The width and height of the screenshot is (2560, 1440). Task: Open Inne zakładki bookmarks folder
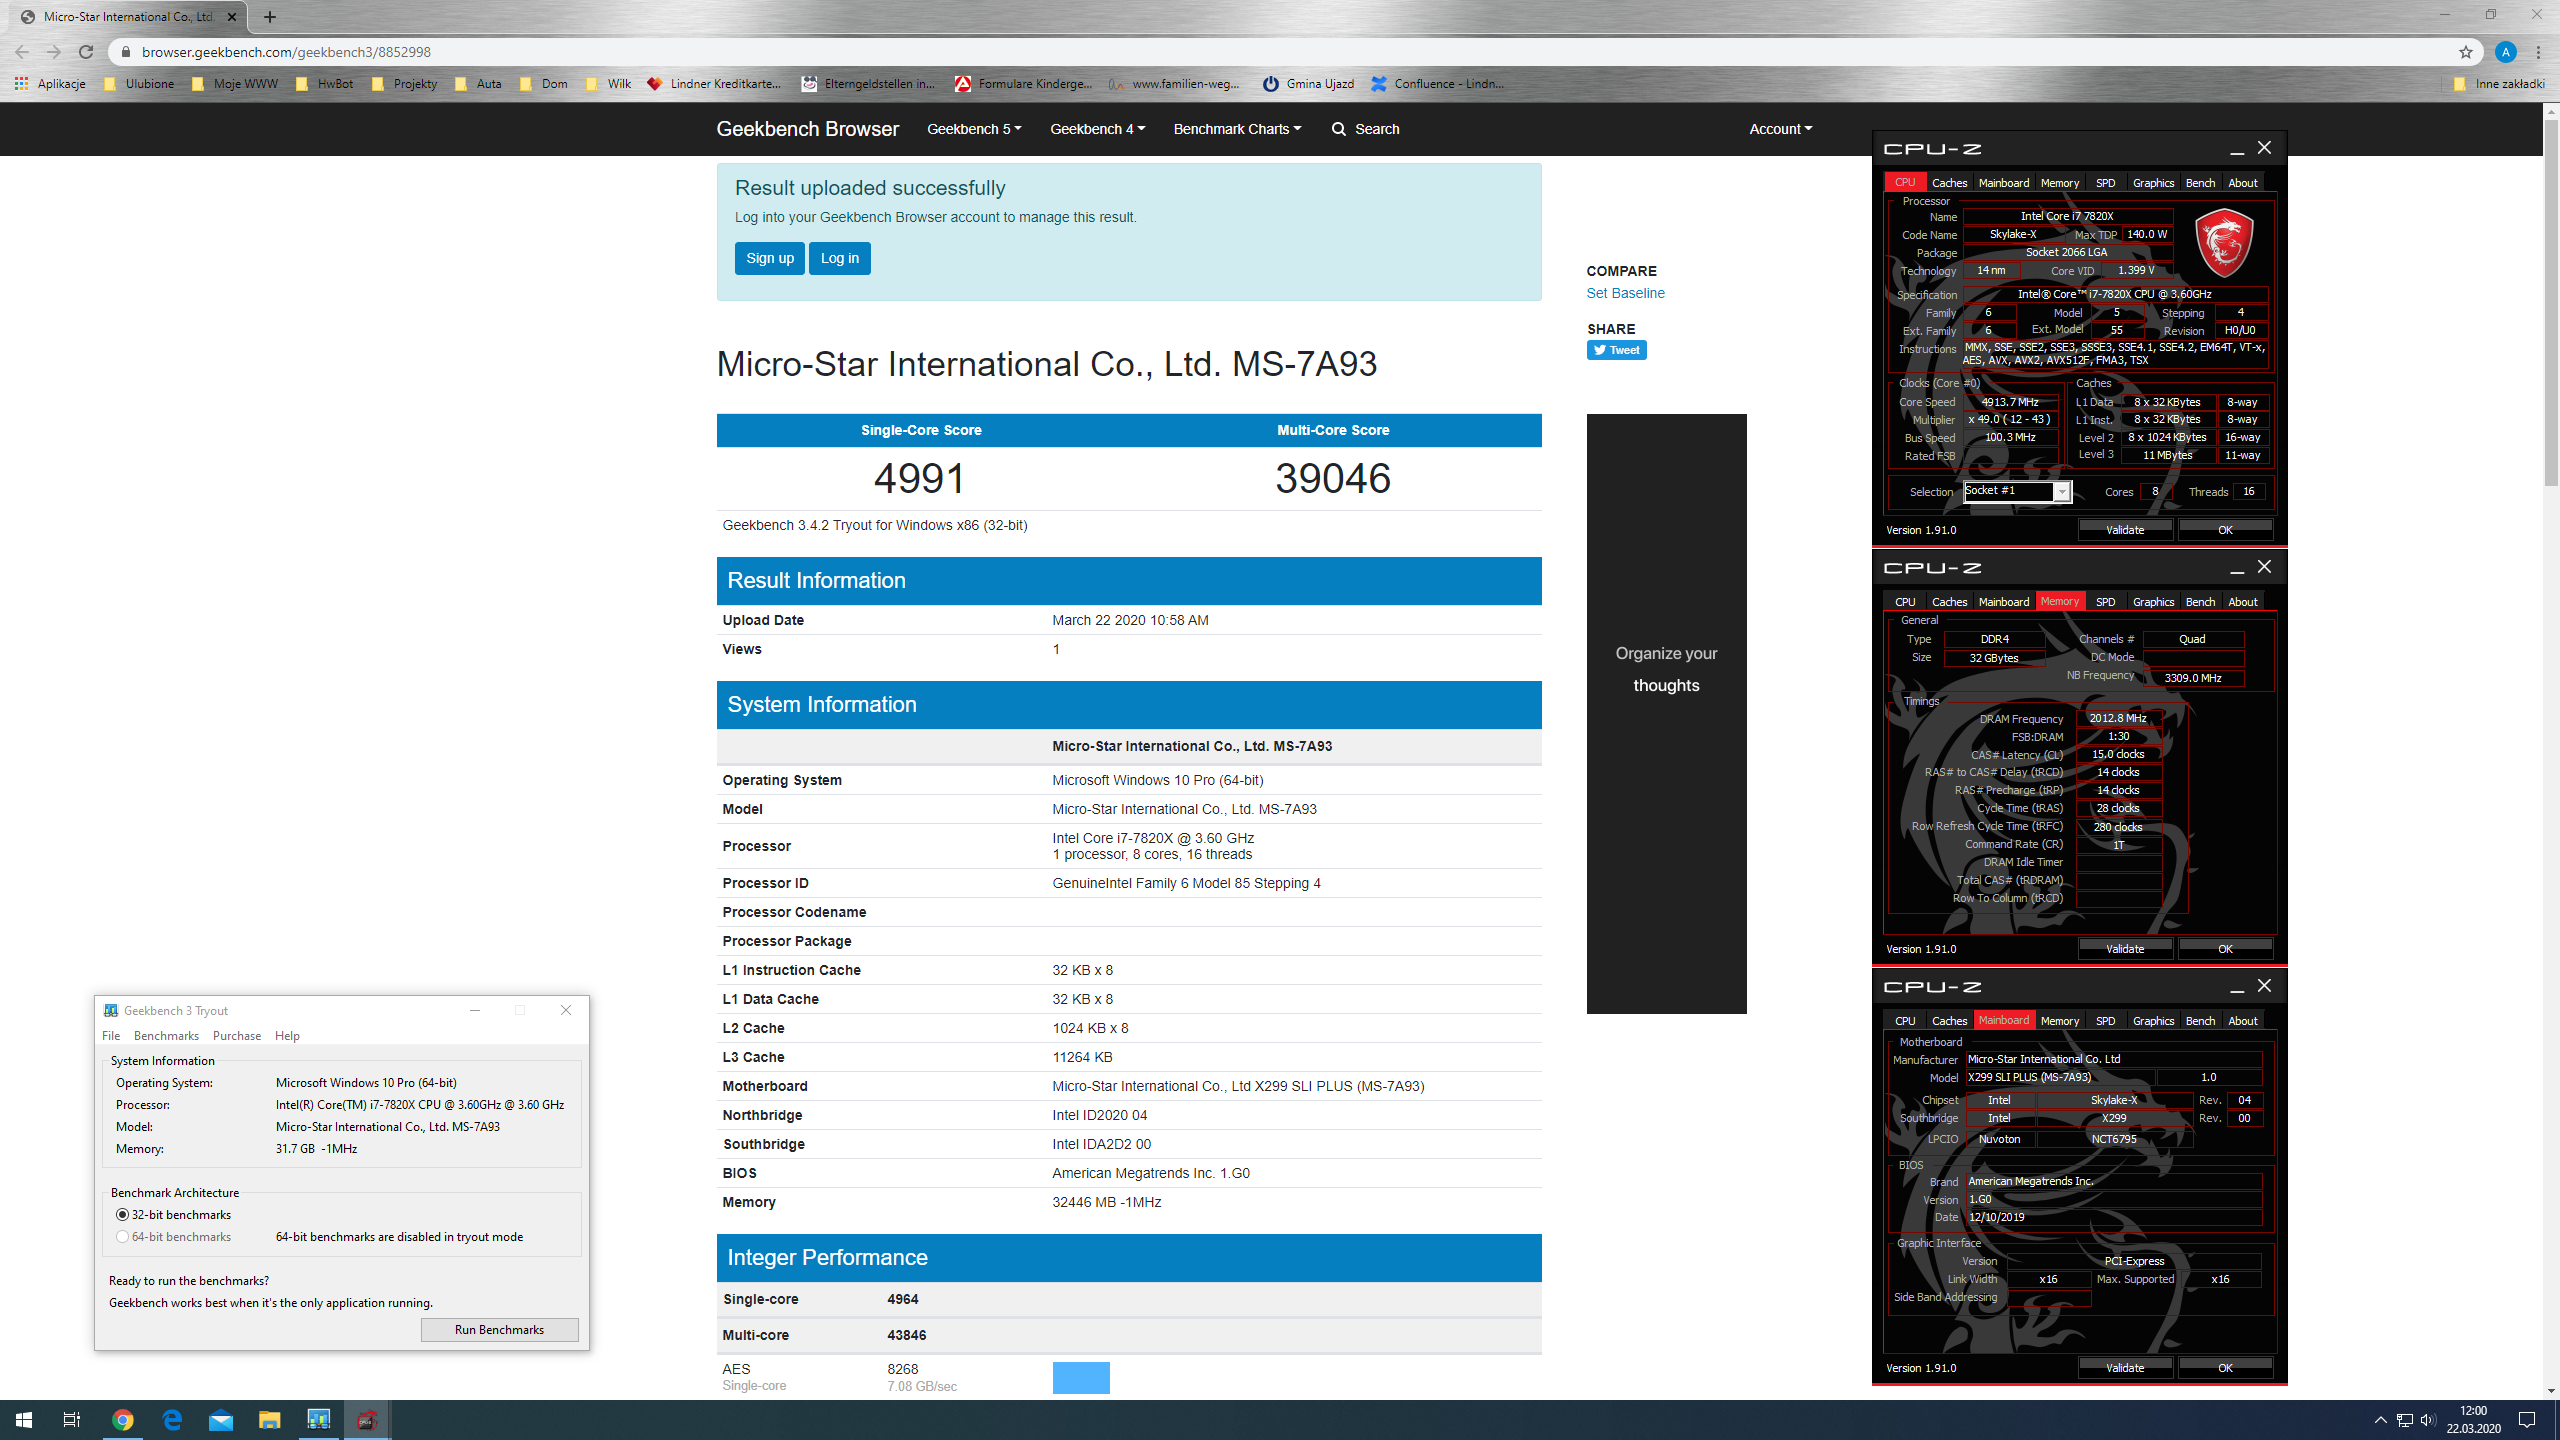(2499, 84)
